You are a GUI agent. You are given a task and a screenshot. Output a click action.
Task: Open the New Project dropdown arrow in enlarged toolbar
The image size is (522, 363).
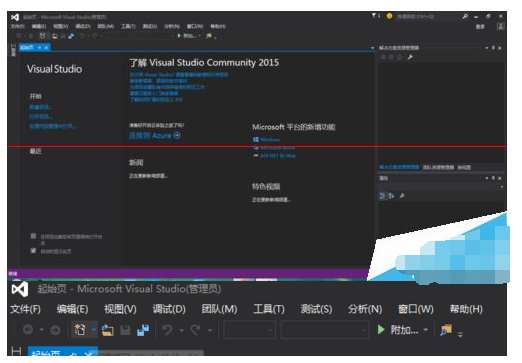coord(94,330)
